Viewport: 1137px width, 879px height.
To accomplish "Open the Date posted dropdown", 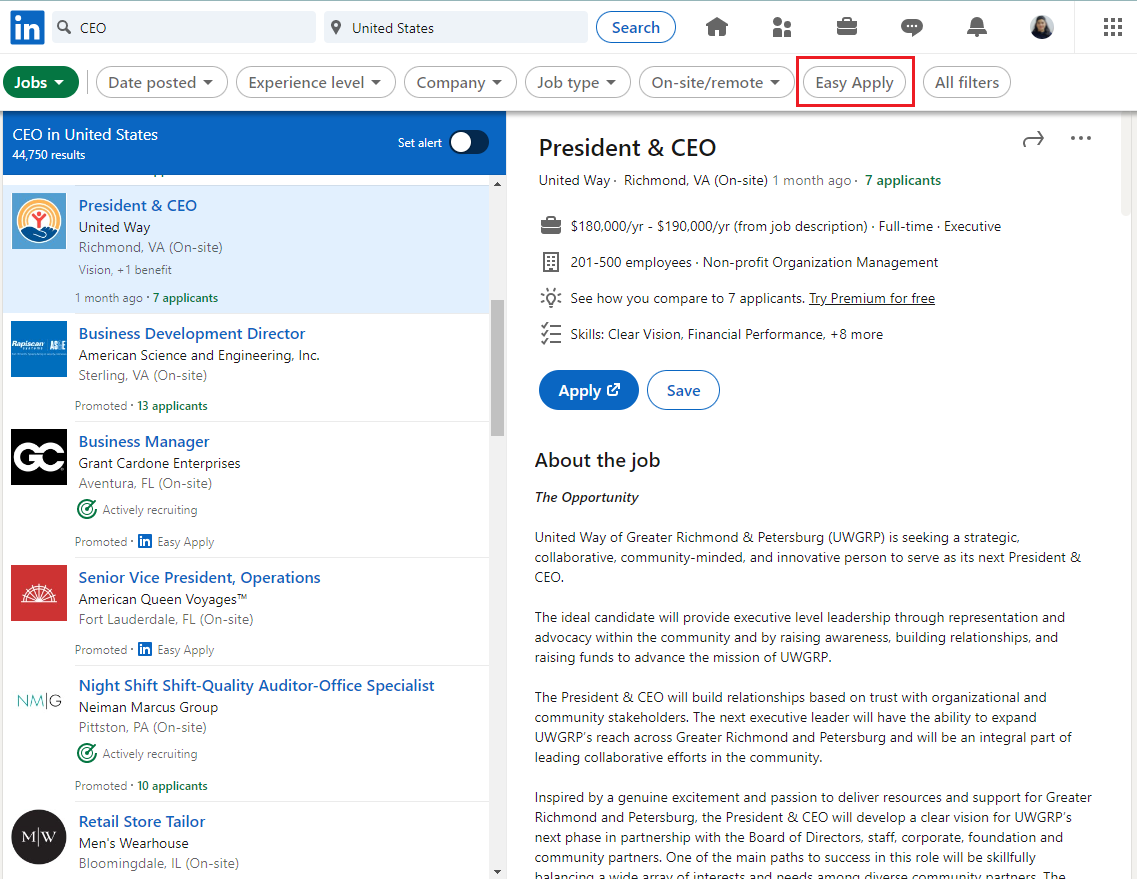I will point(161,82).
